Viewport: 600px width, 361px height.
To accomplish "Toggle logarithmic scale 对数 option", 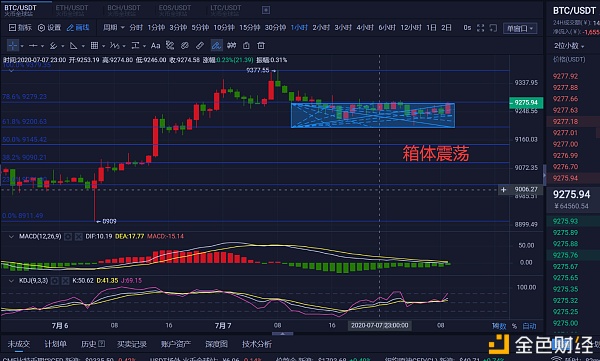I will pyautogui.click(x=499, y=326).
